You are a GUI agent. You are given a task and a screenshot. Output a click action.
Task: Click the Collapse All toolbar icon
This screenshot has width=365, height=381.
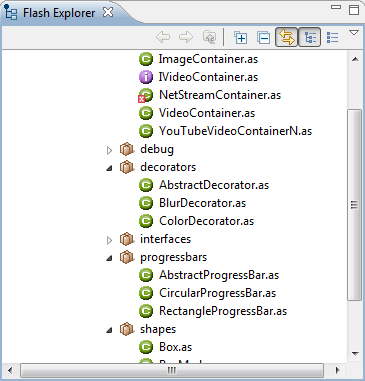263,37
